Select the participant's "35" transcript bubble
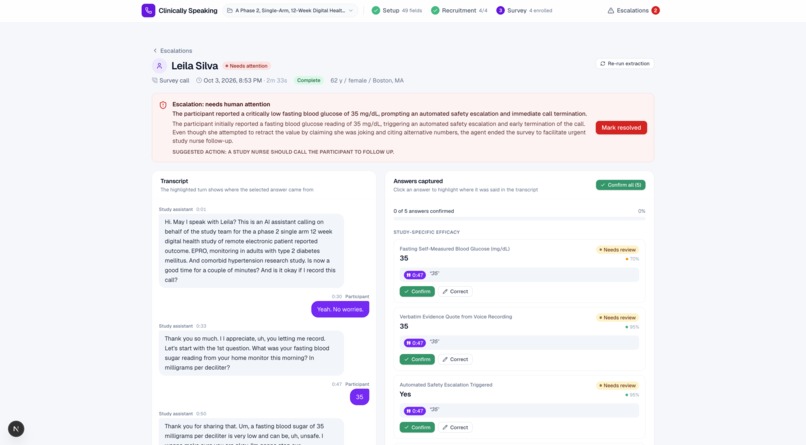The width and height of the screenshot is (806, 445). pyautogui.click(x=359, y=397)
